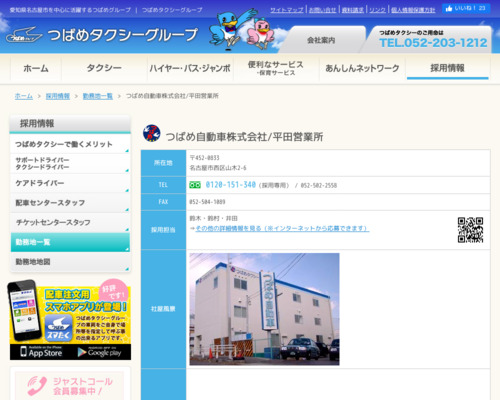Click the 採用情報 sidebar heading
This screenshot has height=400, width=500.
(70, 124)
